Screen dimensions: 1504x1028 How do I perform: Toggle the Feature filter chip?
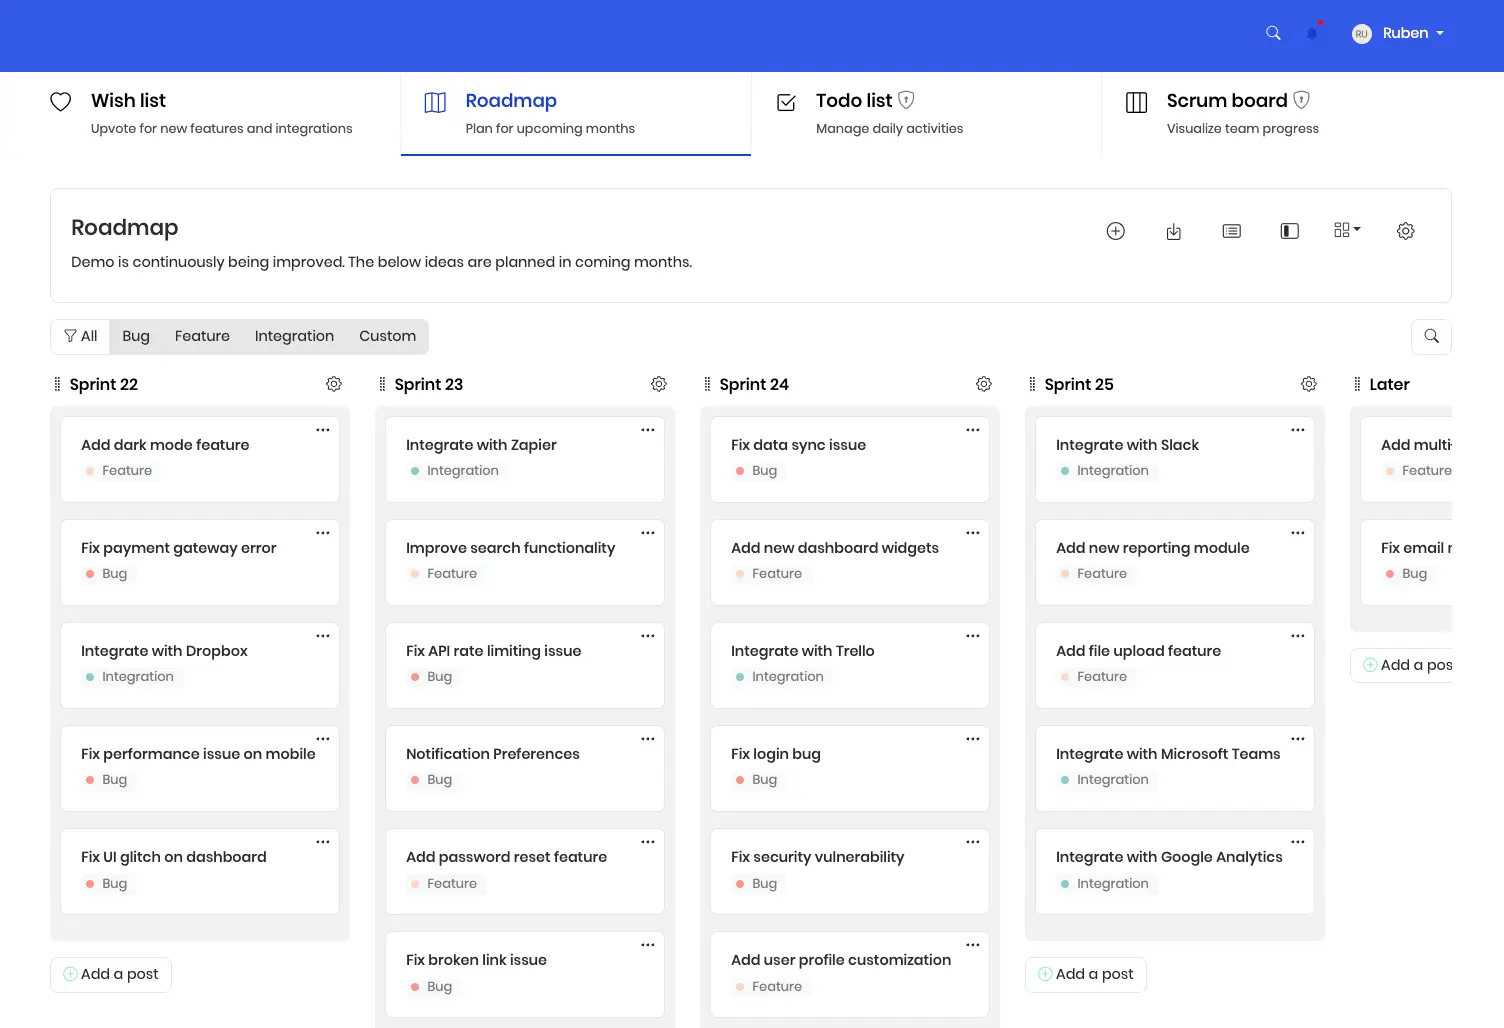[202, 336]
